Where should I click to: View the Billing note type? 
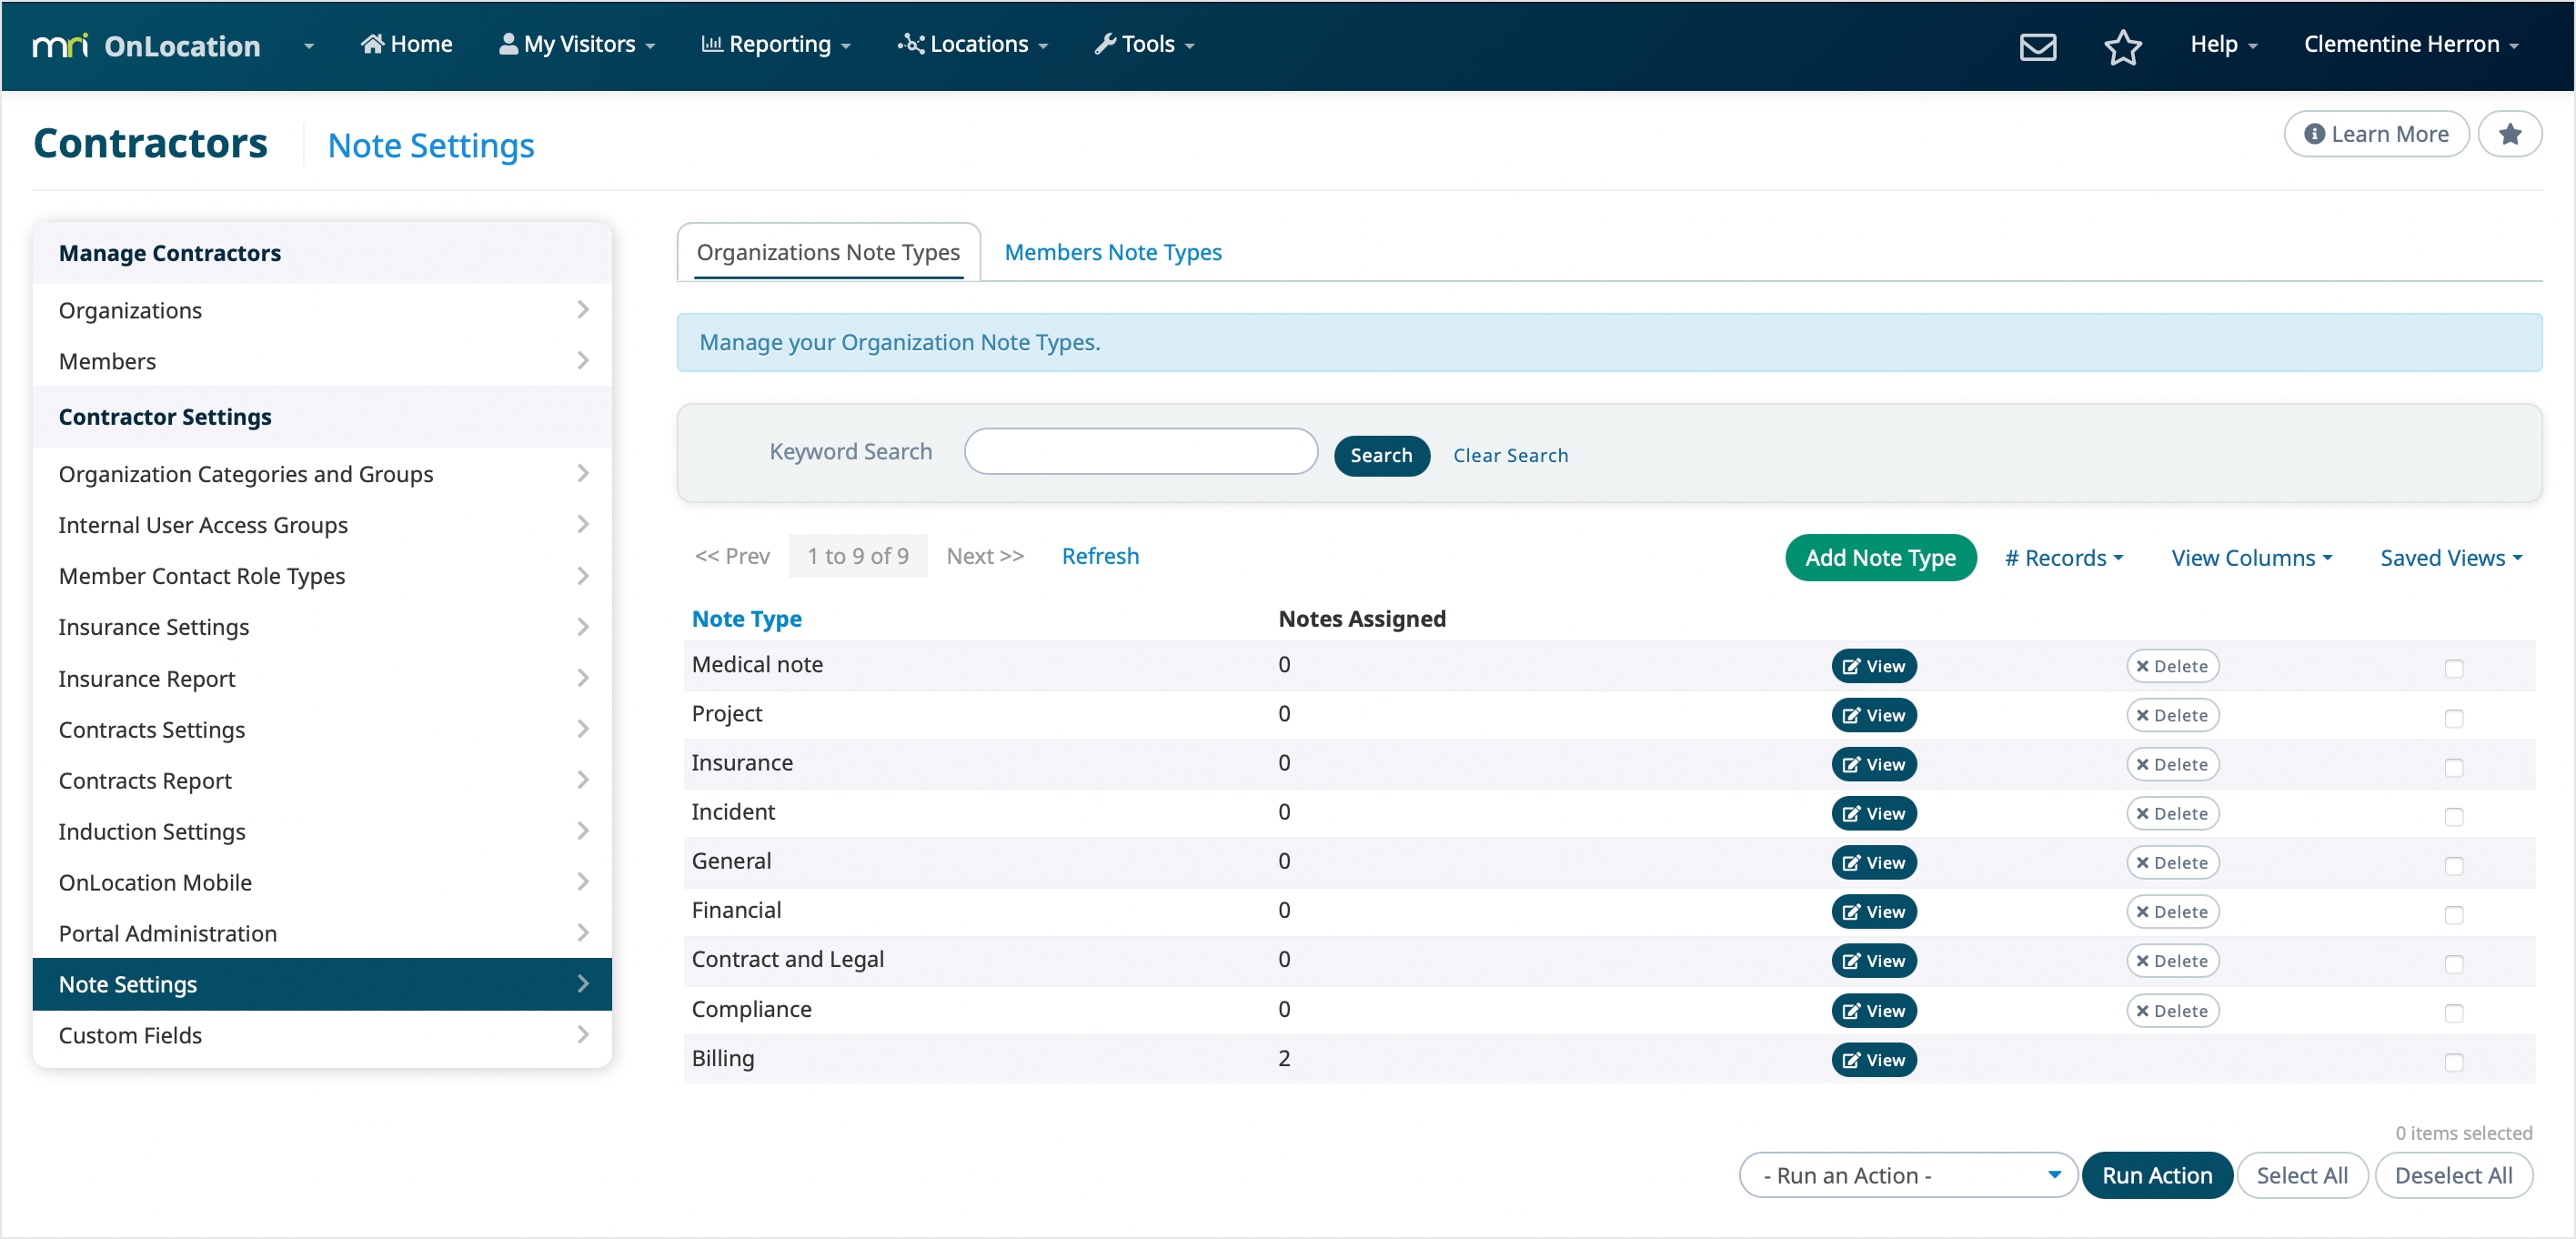pos(1873,1059)
